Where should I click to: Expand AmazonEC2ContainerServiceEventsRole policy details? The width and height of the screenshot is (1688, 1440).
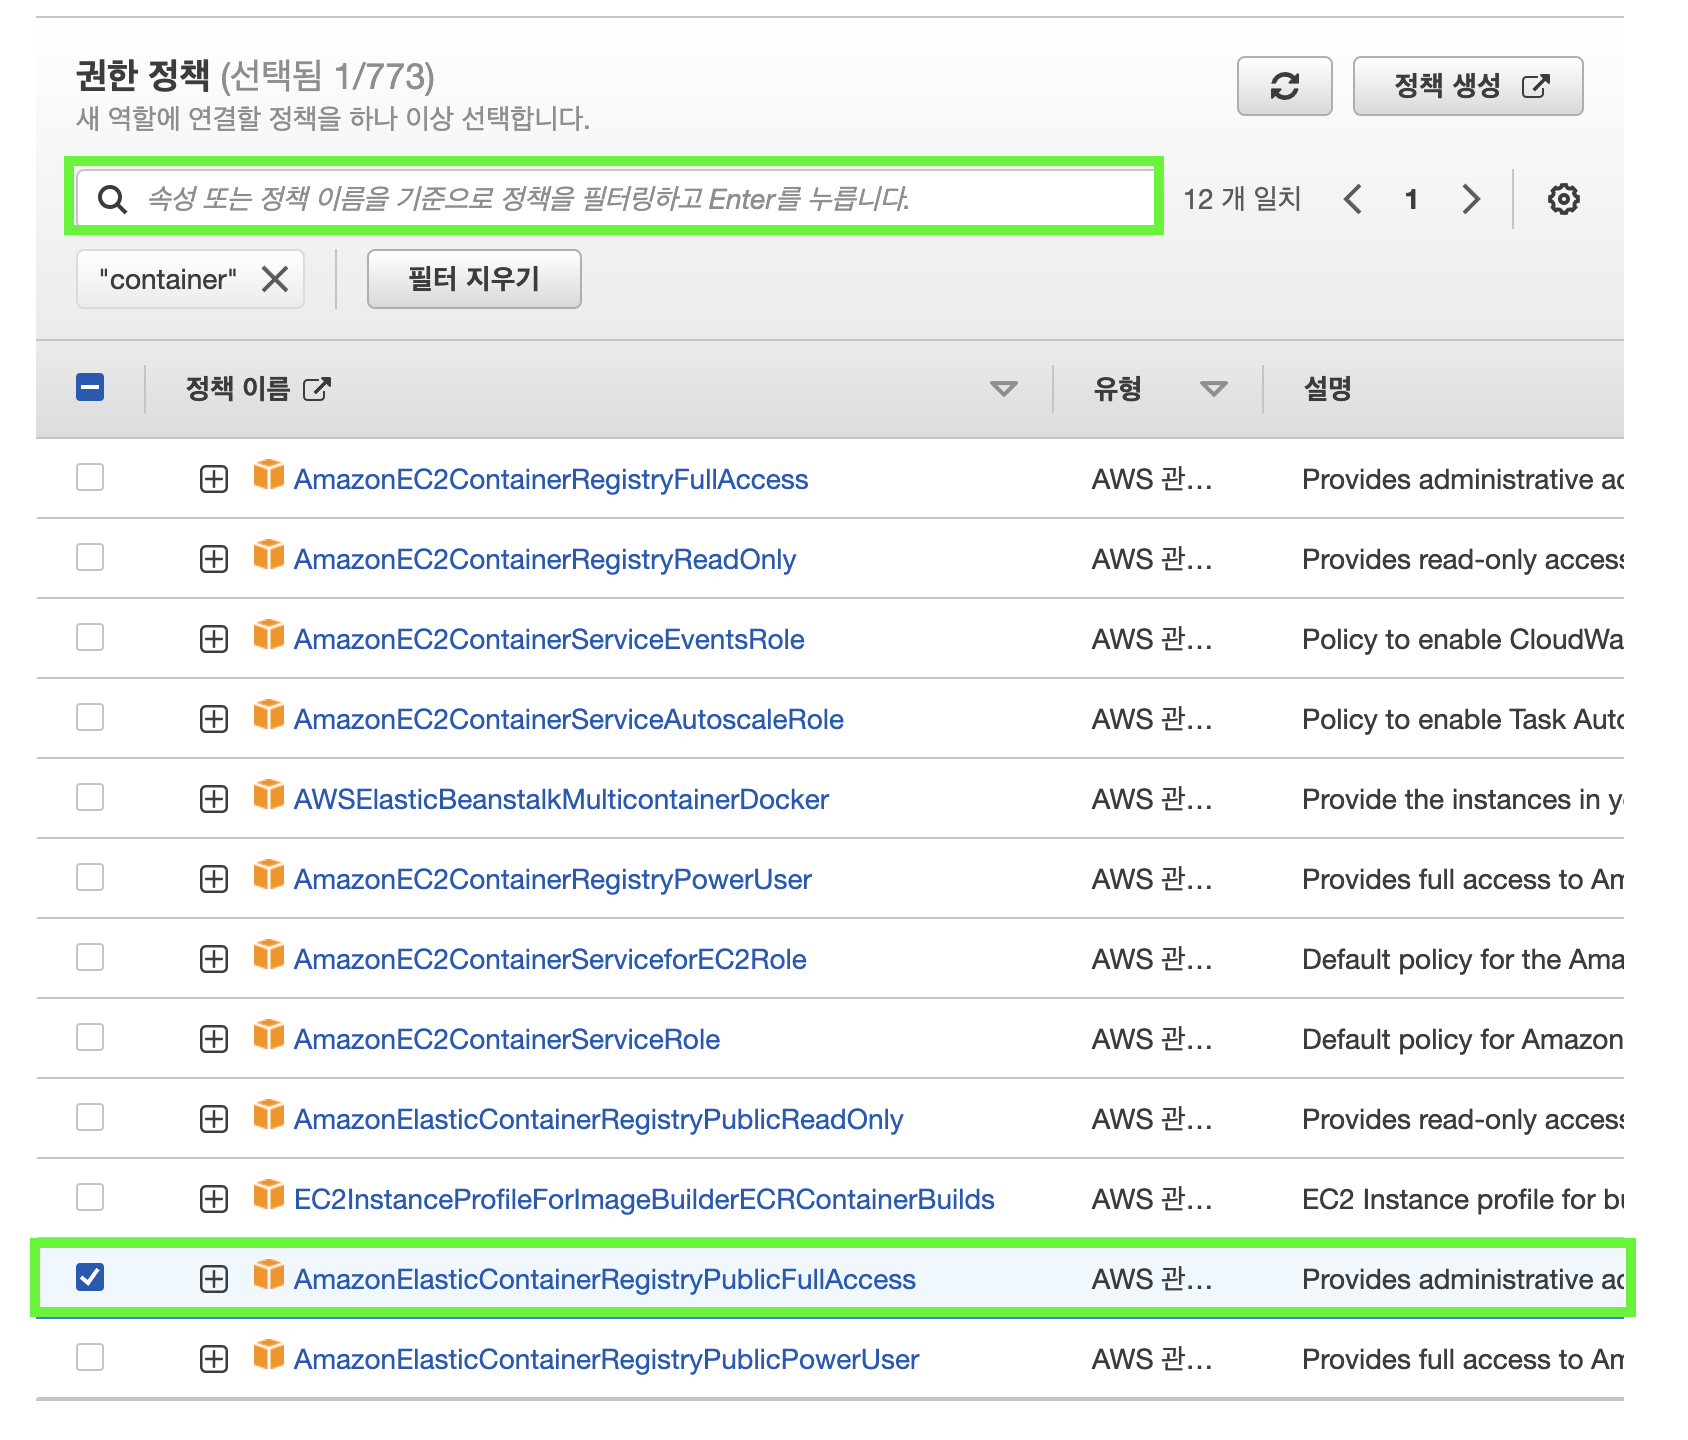tap(214, 639)
